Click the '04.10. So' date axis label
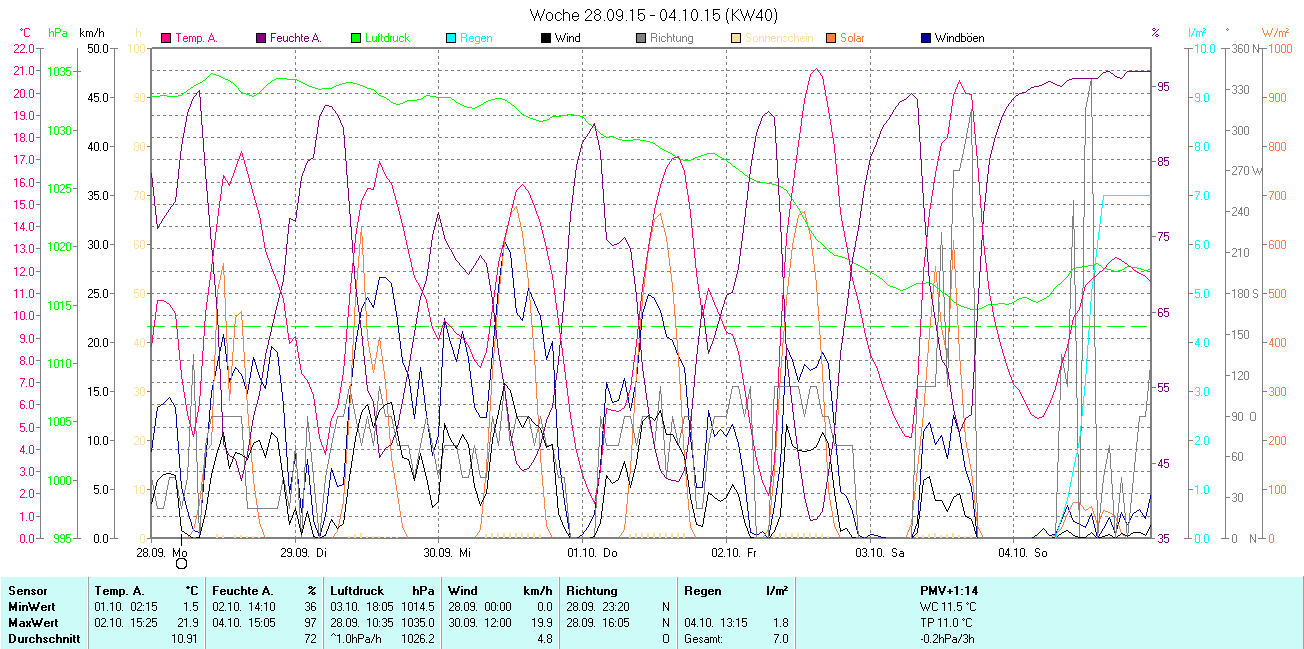 tap(1023, 551)
